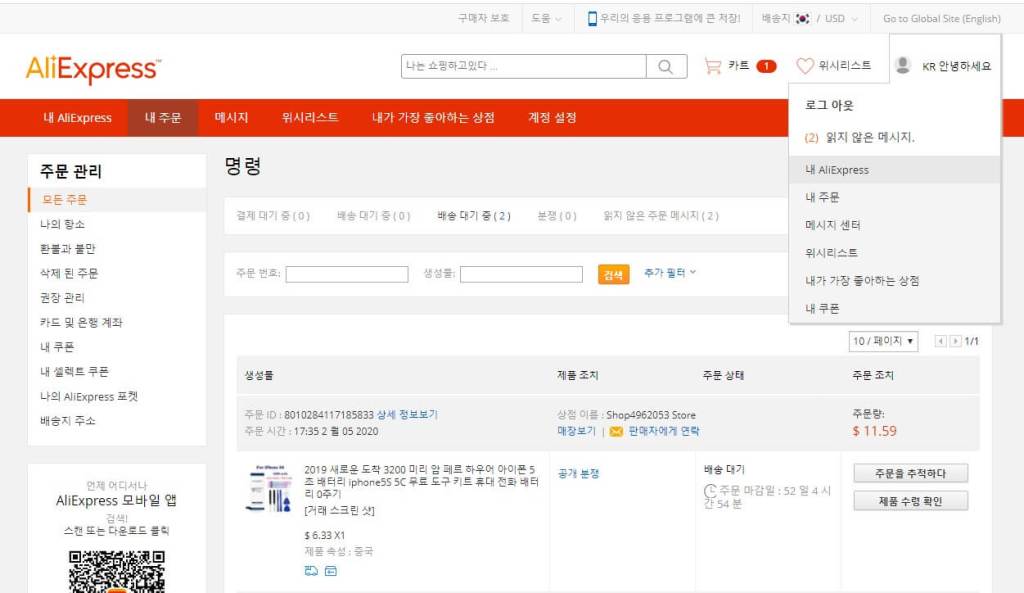The width and height of the screenshot is (1024, 593).
Task: Filter by 읽지 않은 주문 메시지 (2)
Action: [661, 216]
